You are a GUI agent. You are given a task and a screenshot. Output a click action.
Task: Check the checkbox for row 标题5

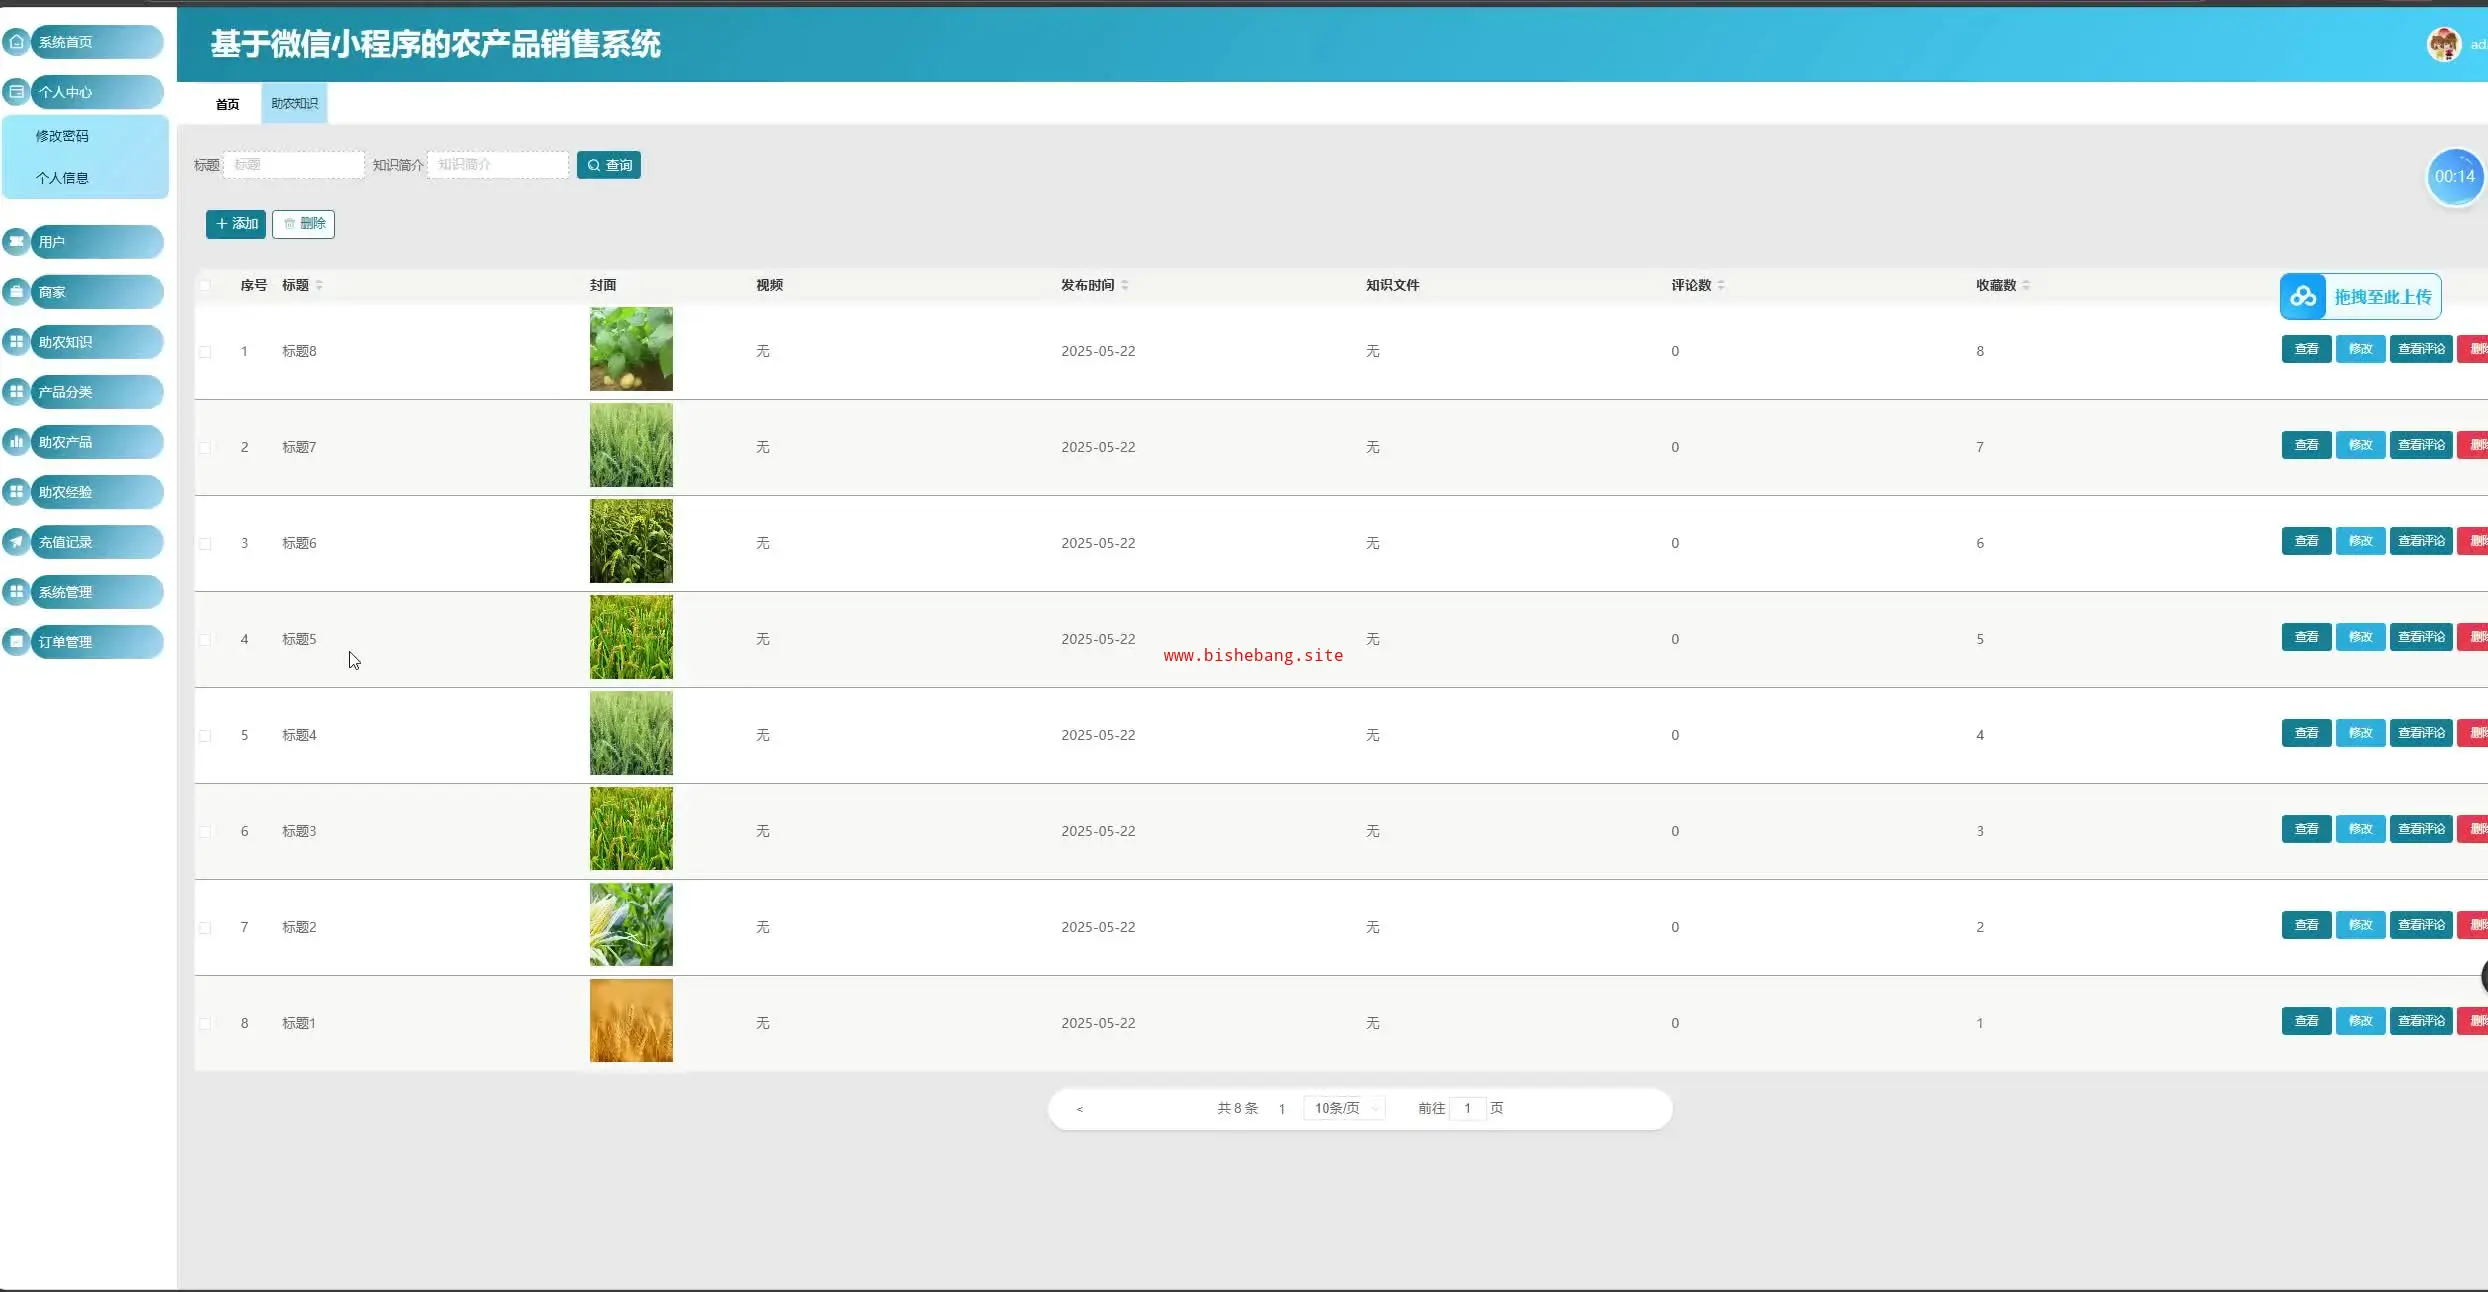click(x=205, y=639)
